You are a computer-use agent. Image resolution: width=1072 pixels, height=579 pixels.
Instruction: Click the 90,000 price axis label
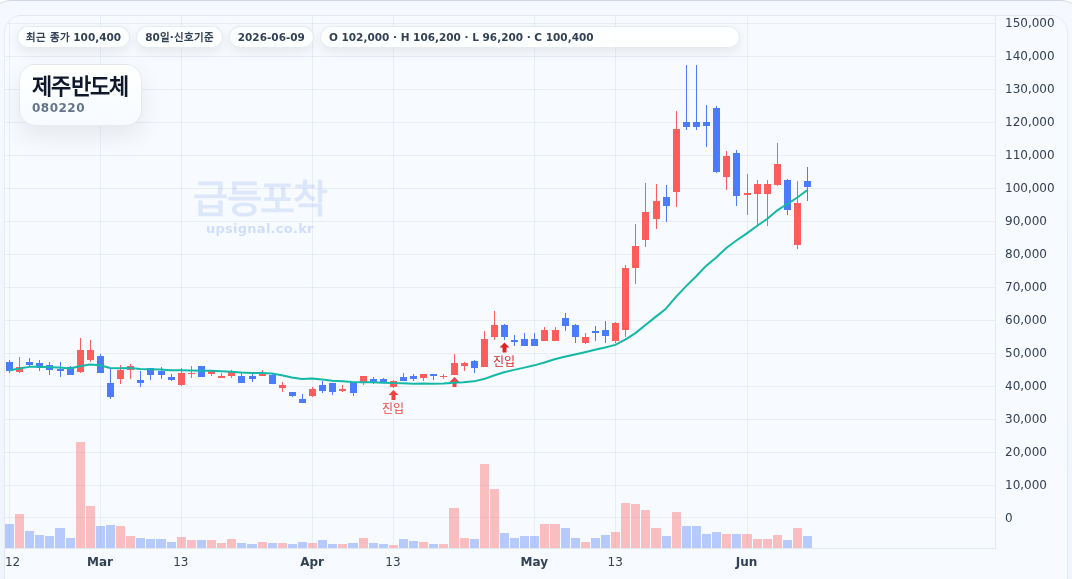tap(1026, 220)
